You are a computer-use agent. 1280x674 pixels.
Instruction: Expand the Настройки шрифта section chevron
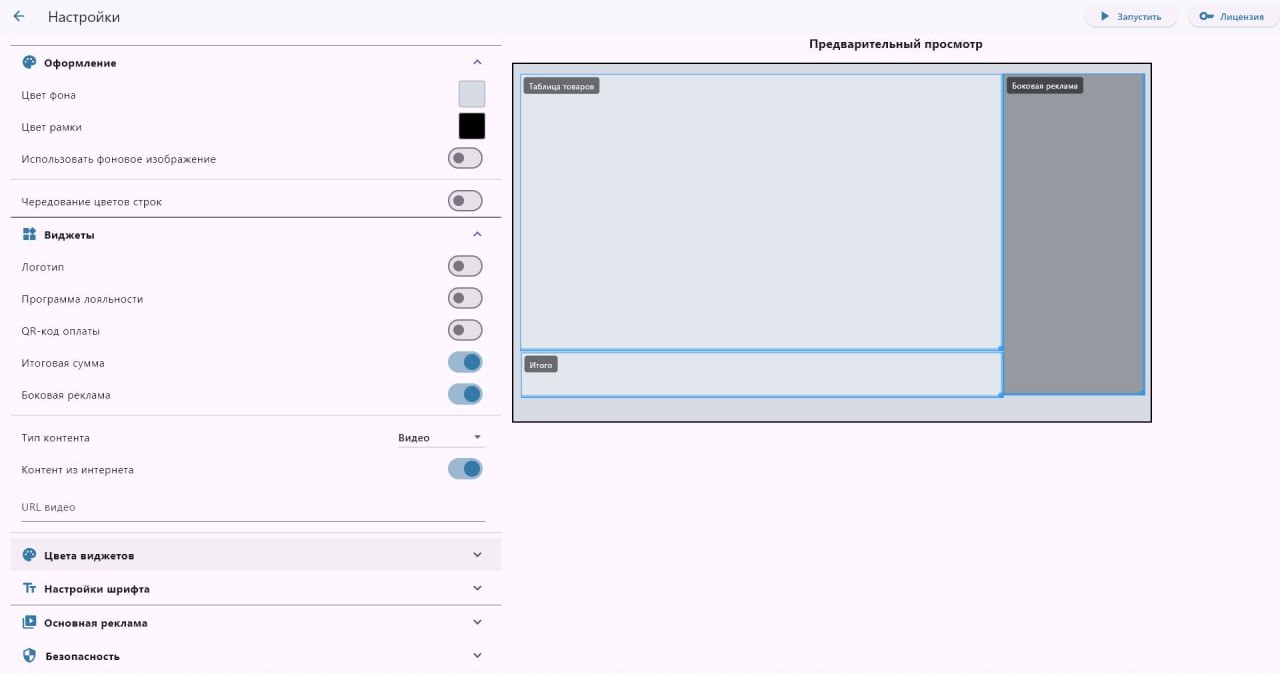click(477, 588)
